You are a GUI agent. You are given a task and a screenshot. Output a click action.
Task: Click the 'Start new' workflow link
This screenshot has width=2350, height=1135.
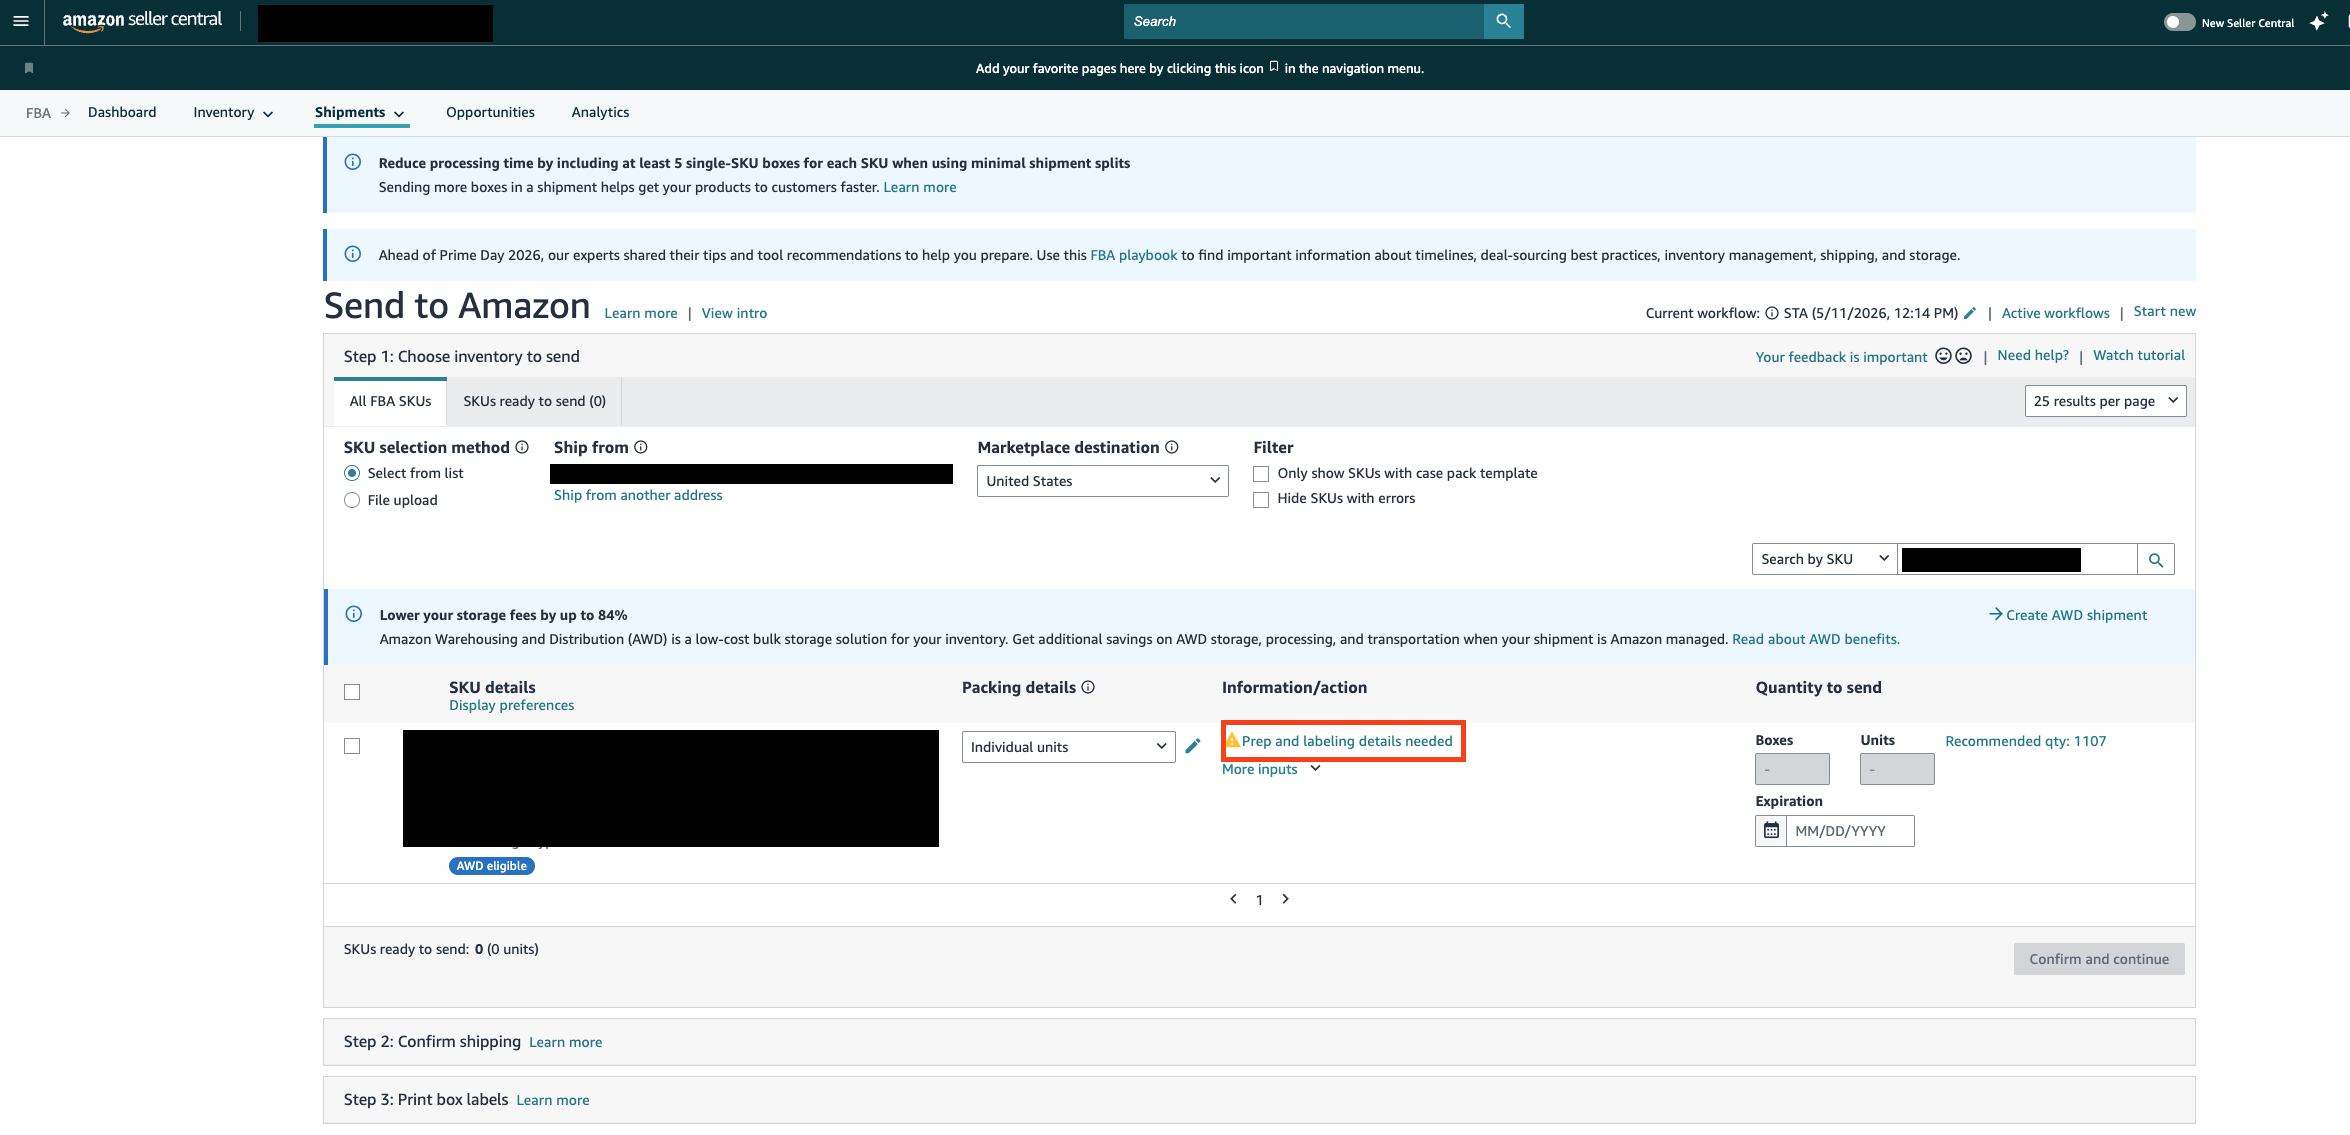[x=2164, y=311]
